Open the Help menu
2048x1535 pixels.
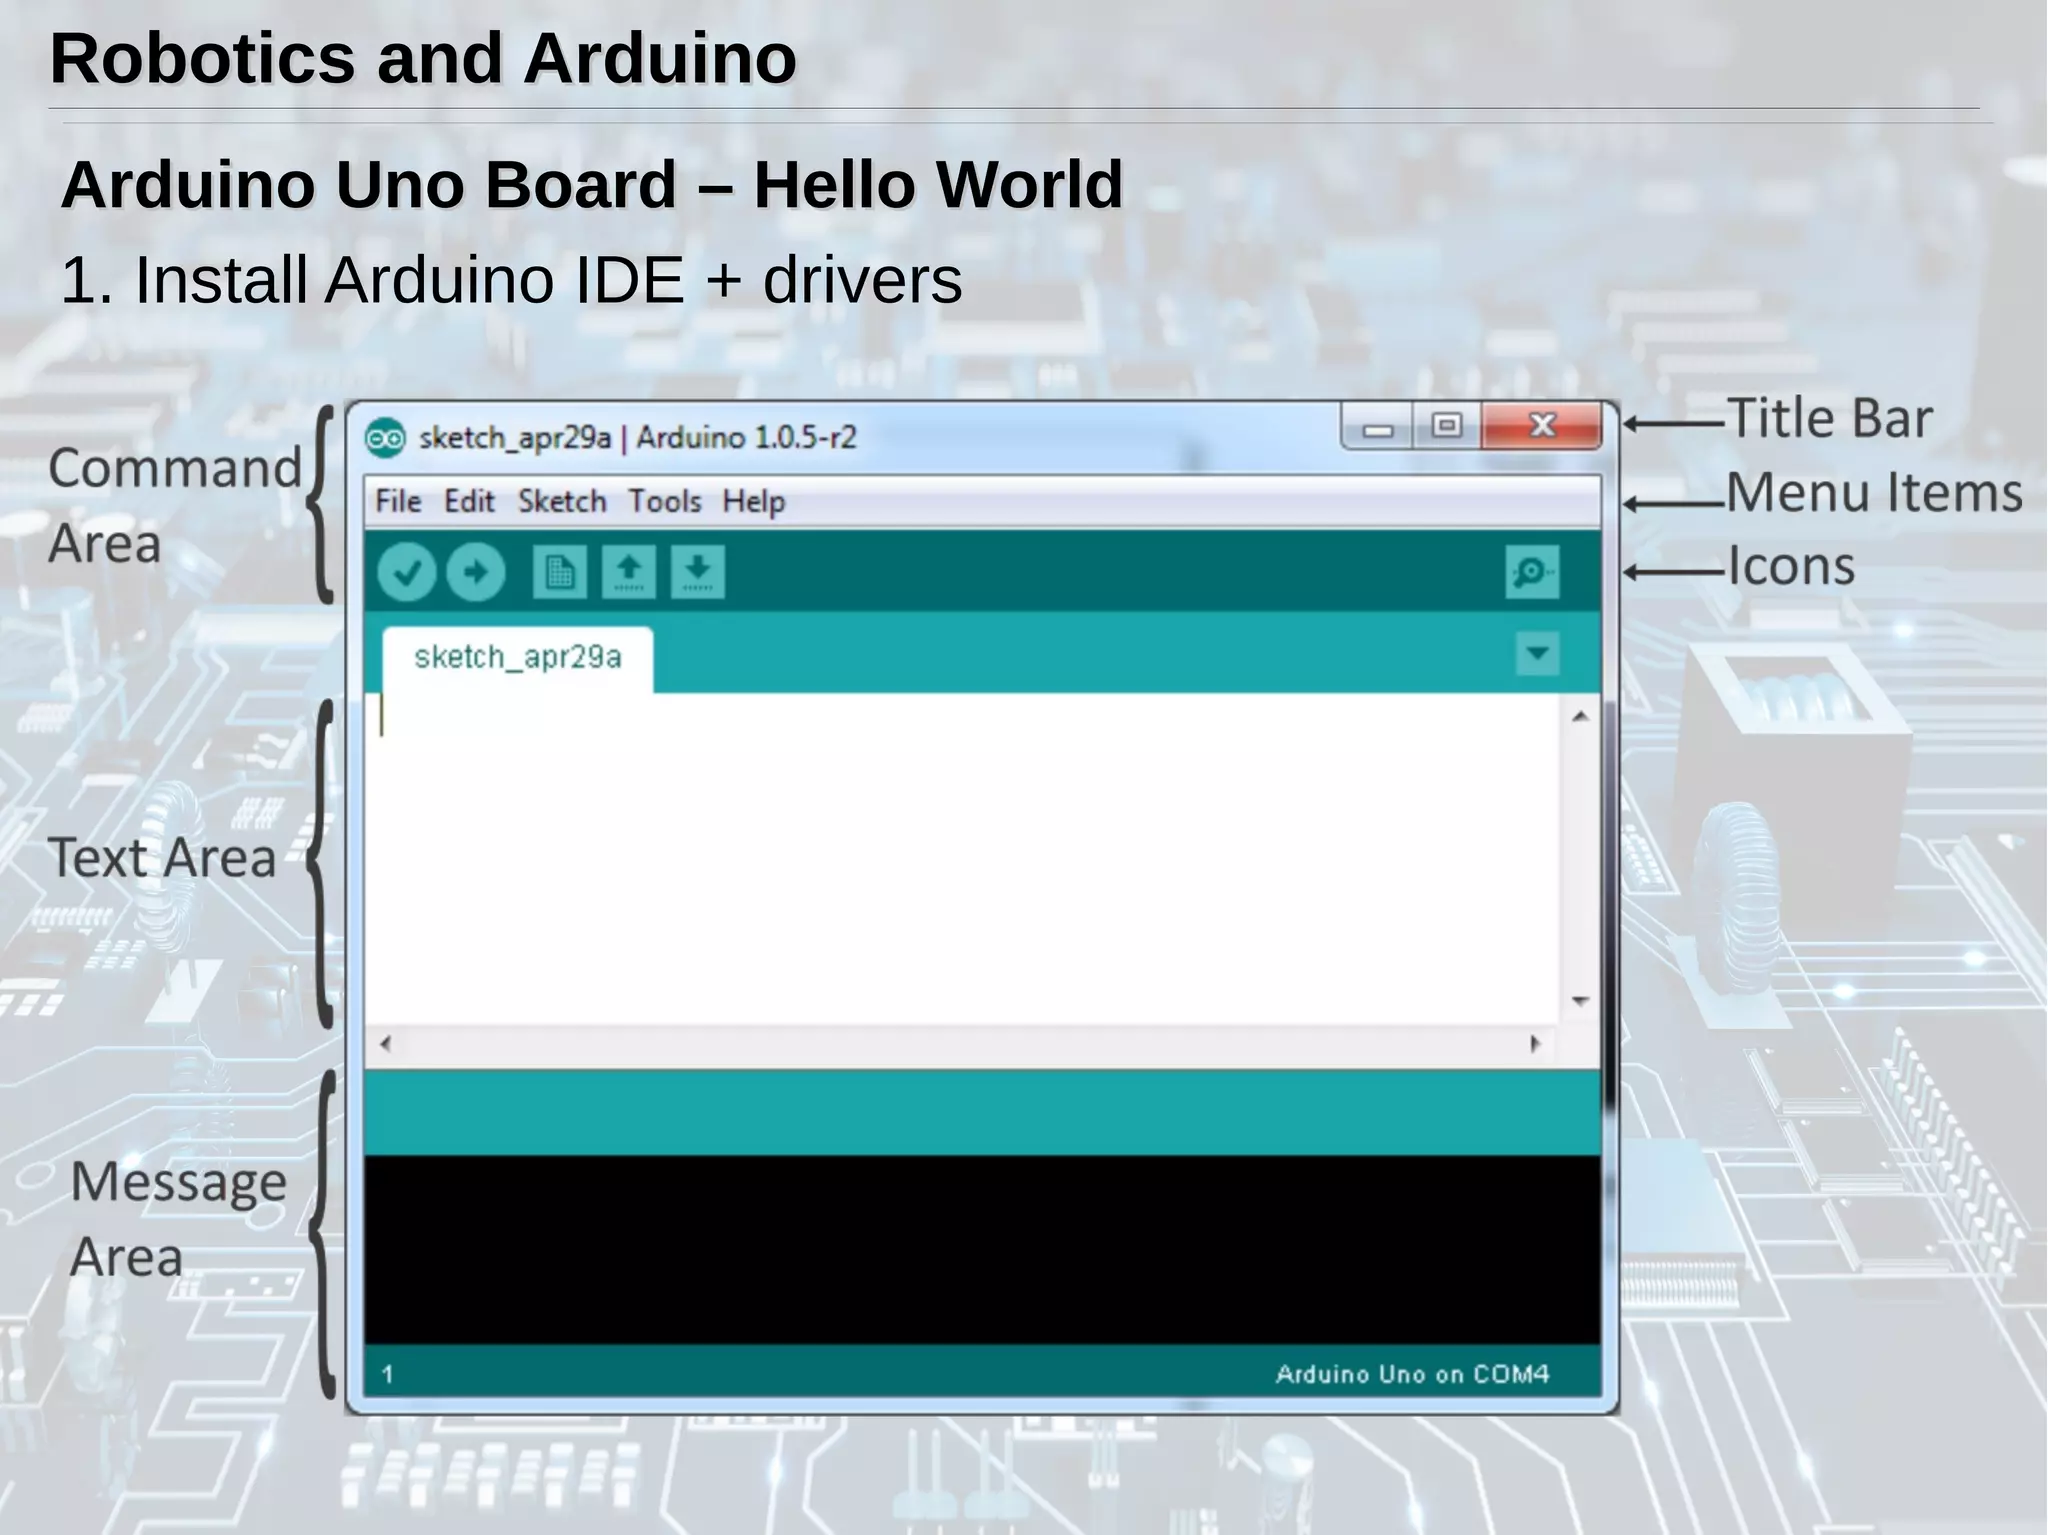(754, 501)
